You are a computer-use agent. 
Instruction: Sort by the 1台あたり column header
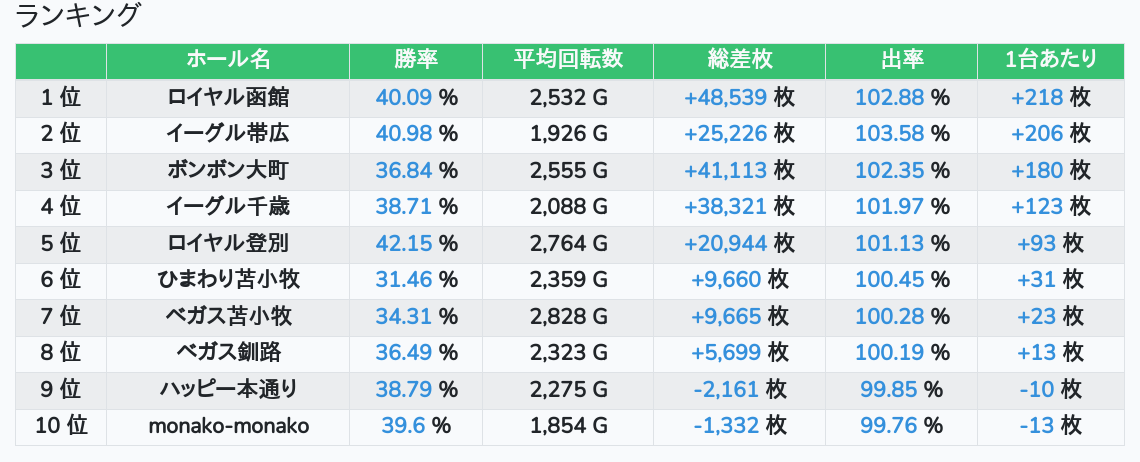click(1050, 60)
